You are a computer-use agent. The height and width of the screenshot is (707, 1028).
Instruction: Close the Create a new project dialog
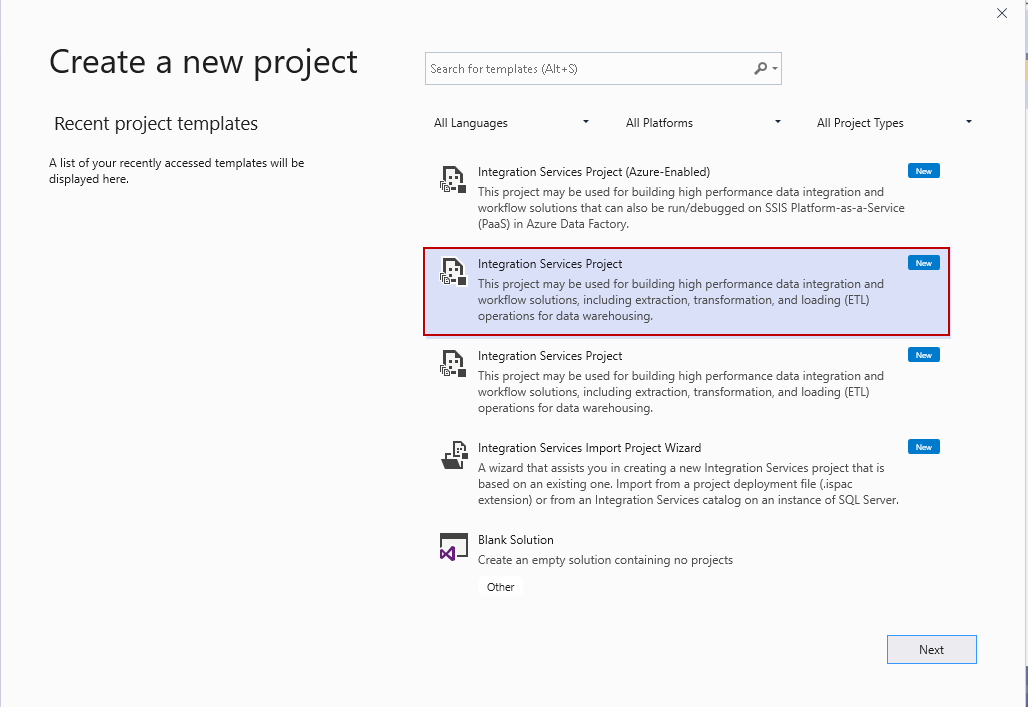pos(1002,13)
